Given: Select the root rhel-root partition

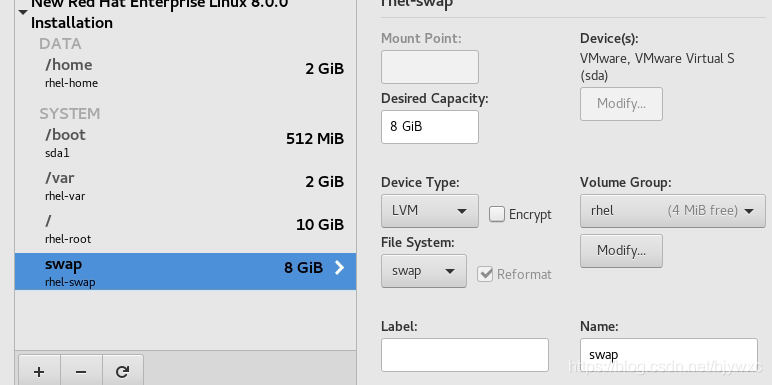Looking at the screenshot, I should (185, 228).
